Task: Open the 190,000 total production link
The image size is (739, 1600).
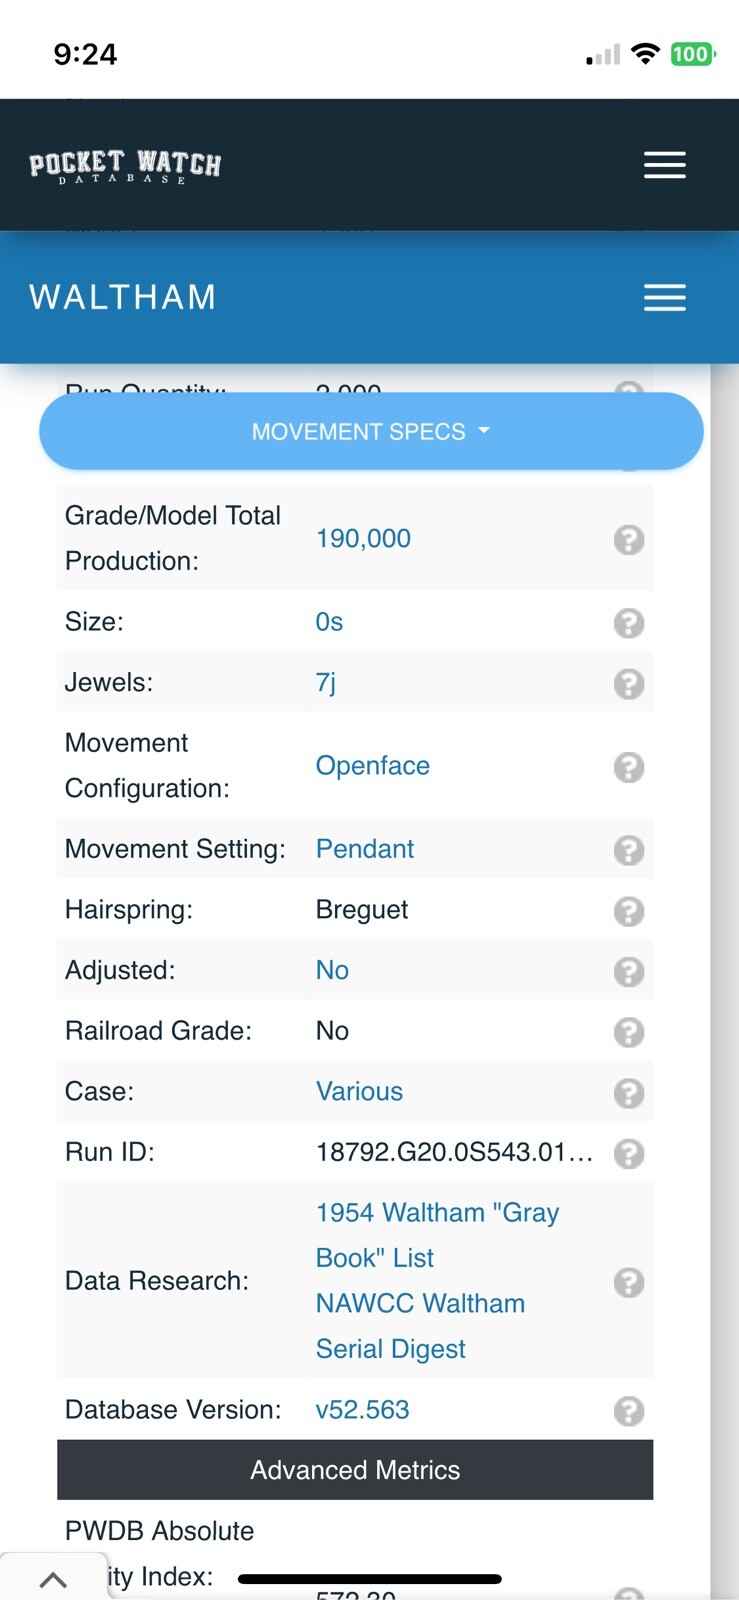Action: point(363,538)
